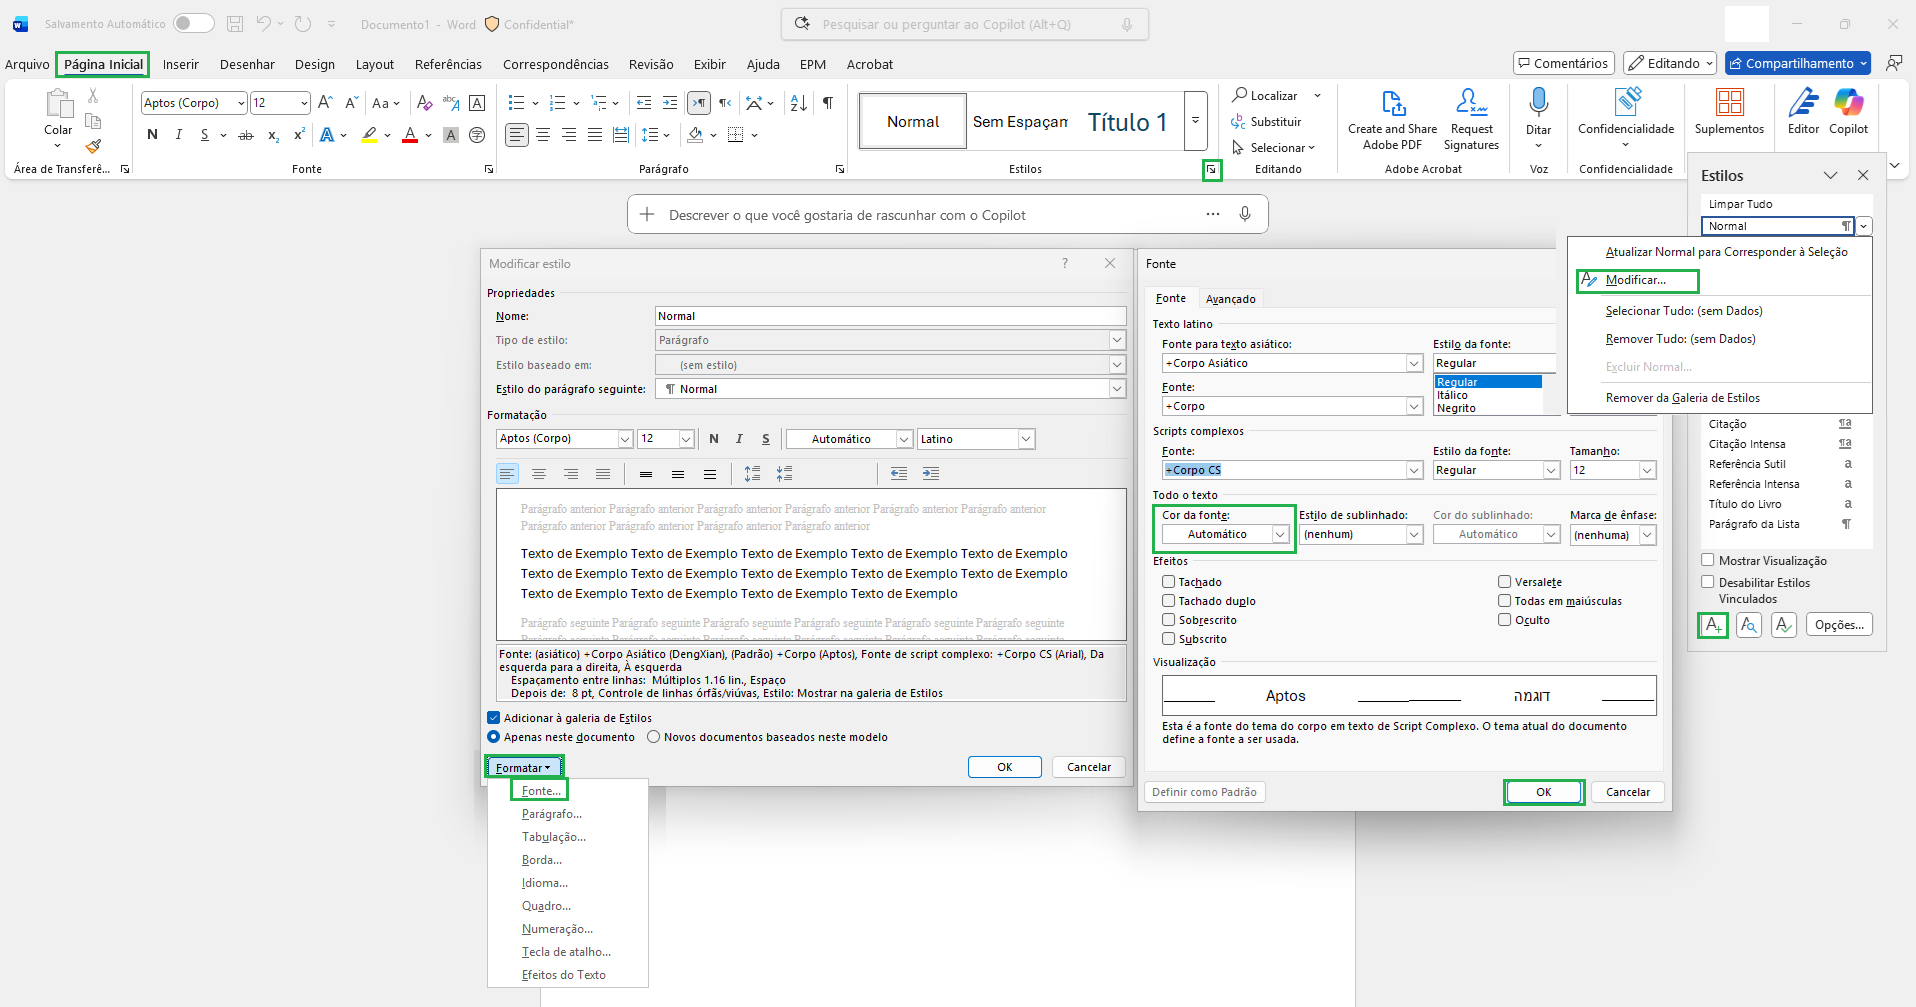The width and height of the screenshot is (1916, 1007).
Task: Click the Format Painter brush icon
Action: point(93,146)
